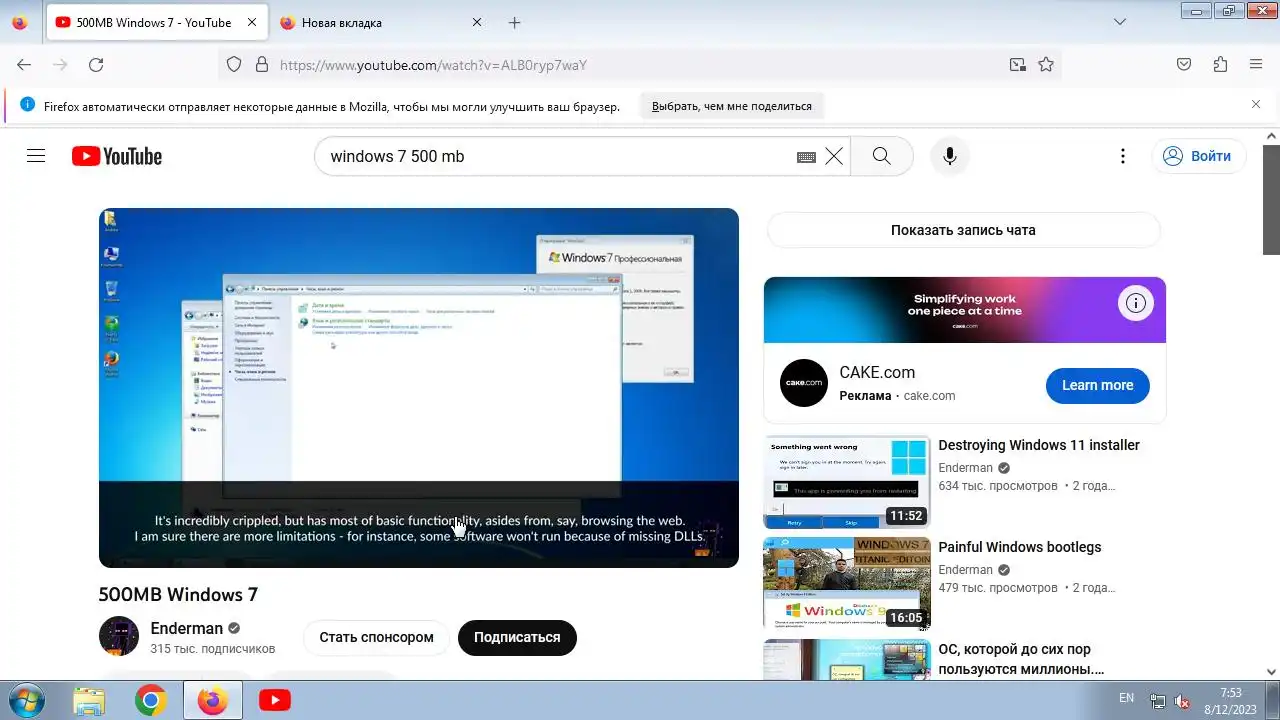Image resolution: width=1280 pixels, height=720 pixels.
Task: Click Выбрать, чем мне поделиться button
Action: click(732, 106)
